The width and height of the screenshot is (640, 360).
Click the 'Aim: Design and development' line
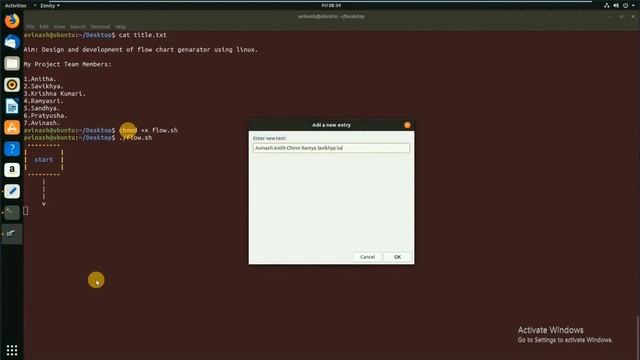(141, 49)
